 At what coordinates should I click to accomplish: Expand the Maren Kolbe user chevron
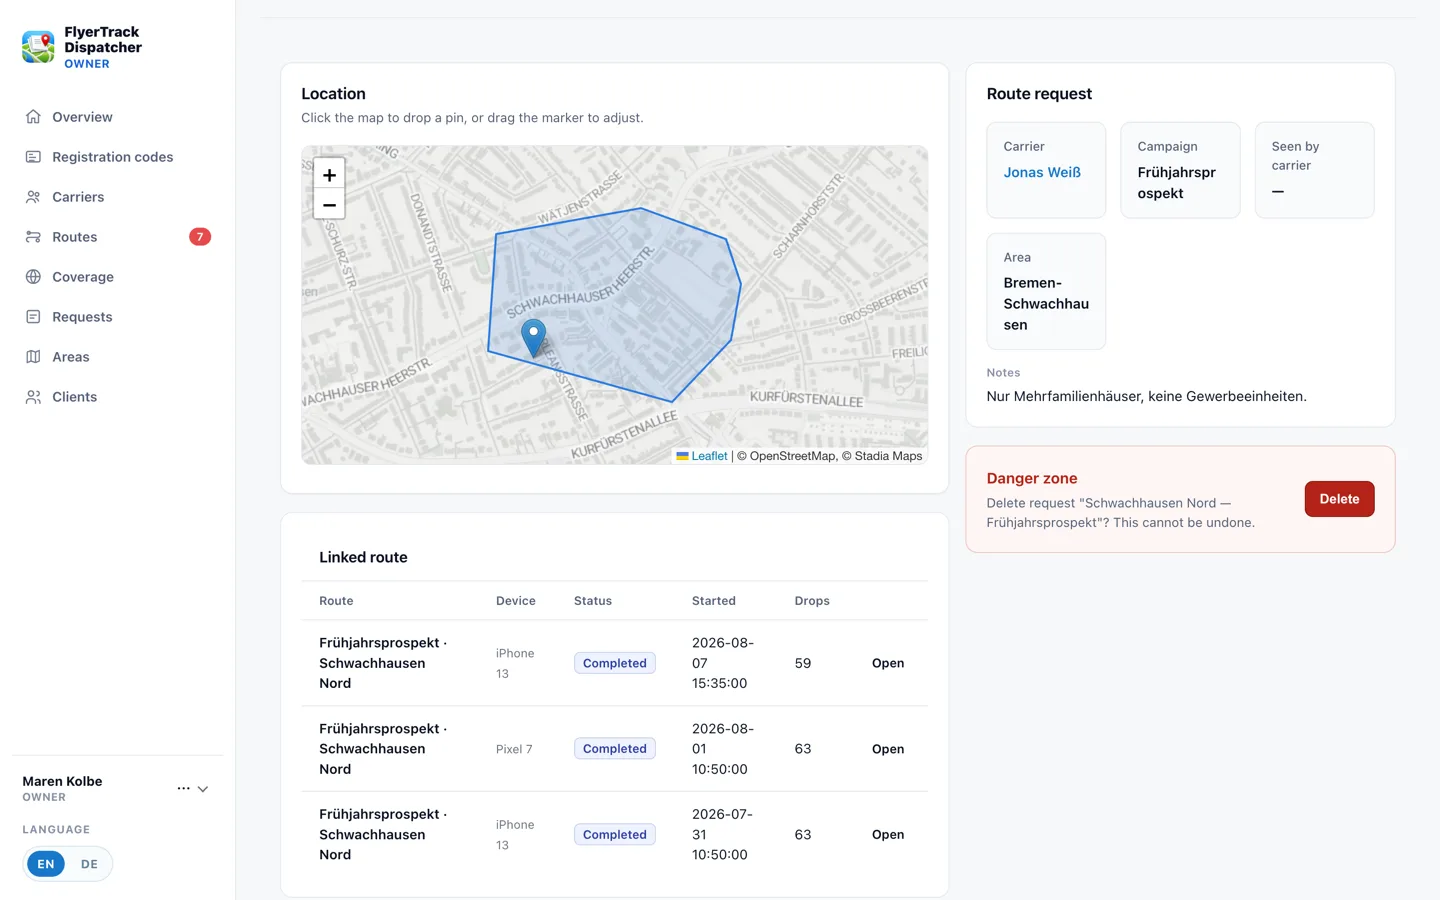click(203, 789)
